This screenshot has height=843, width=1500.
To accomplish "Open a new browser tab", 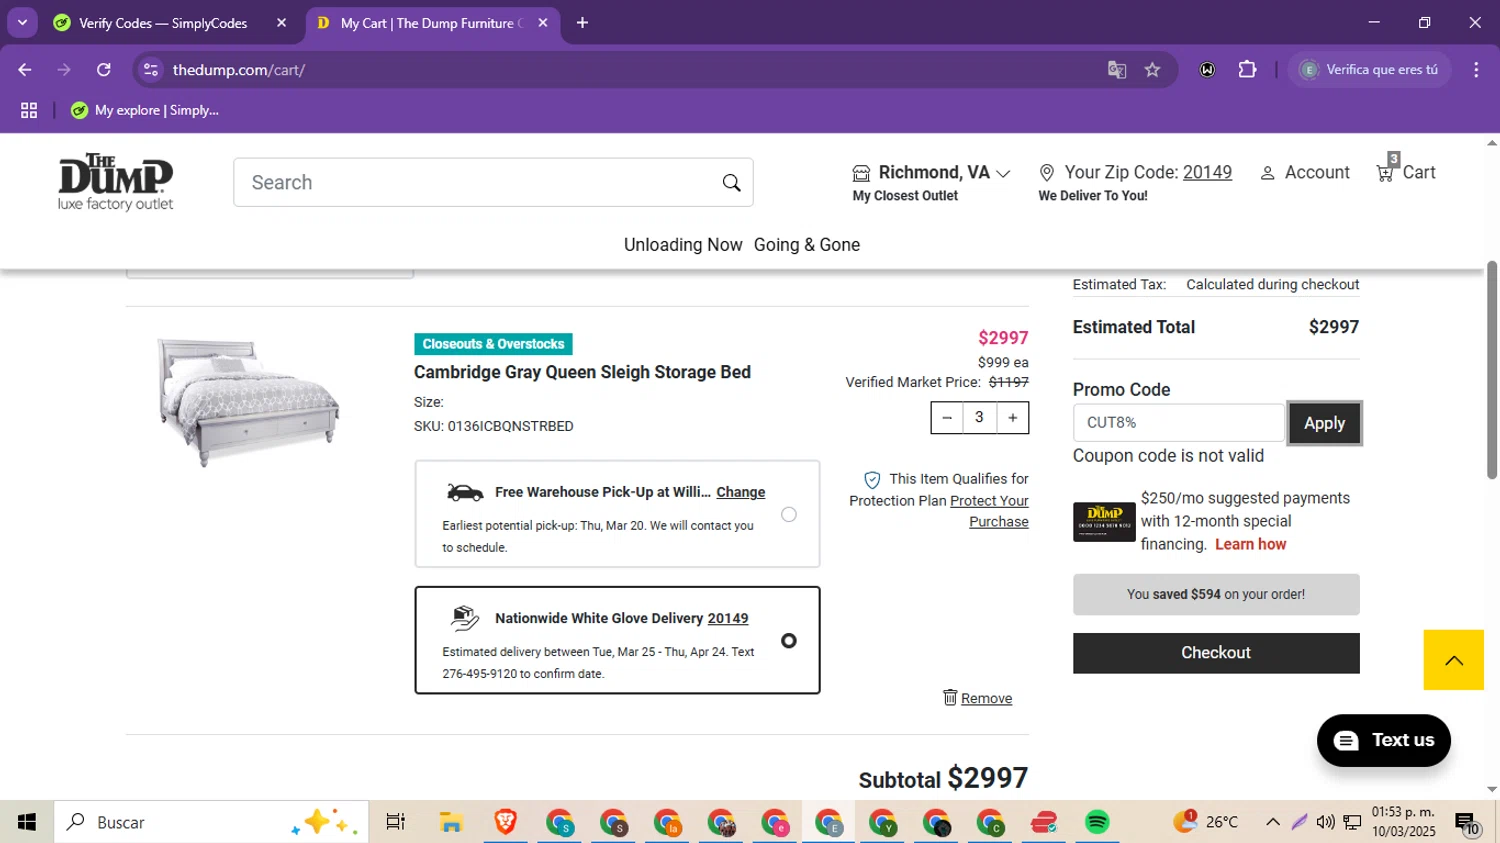I will pyautogui.click(x=582, y=23).
